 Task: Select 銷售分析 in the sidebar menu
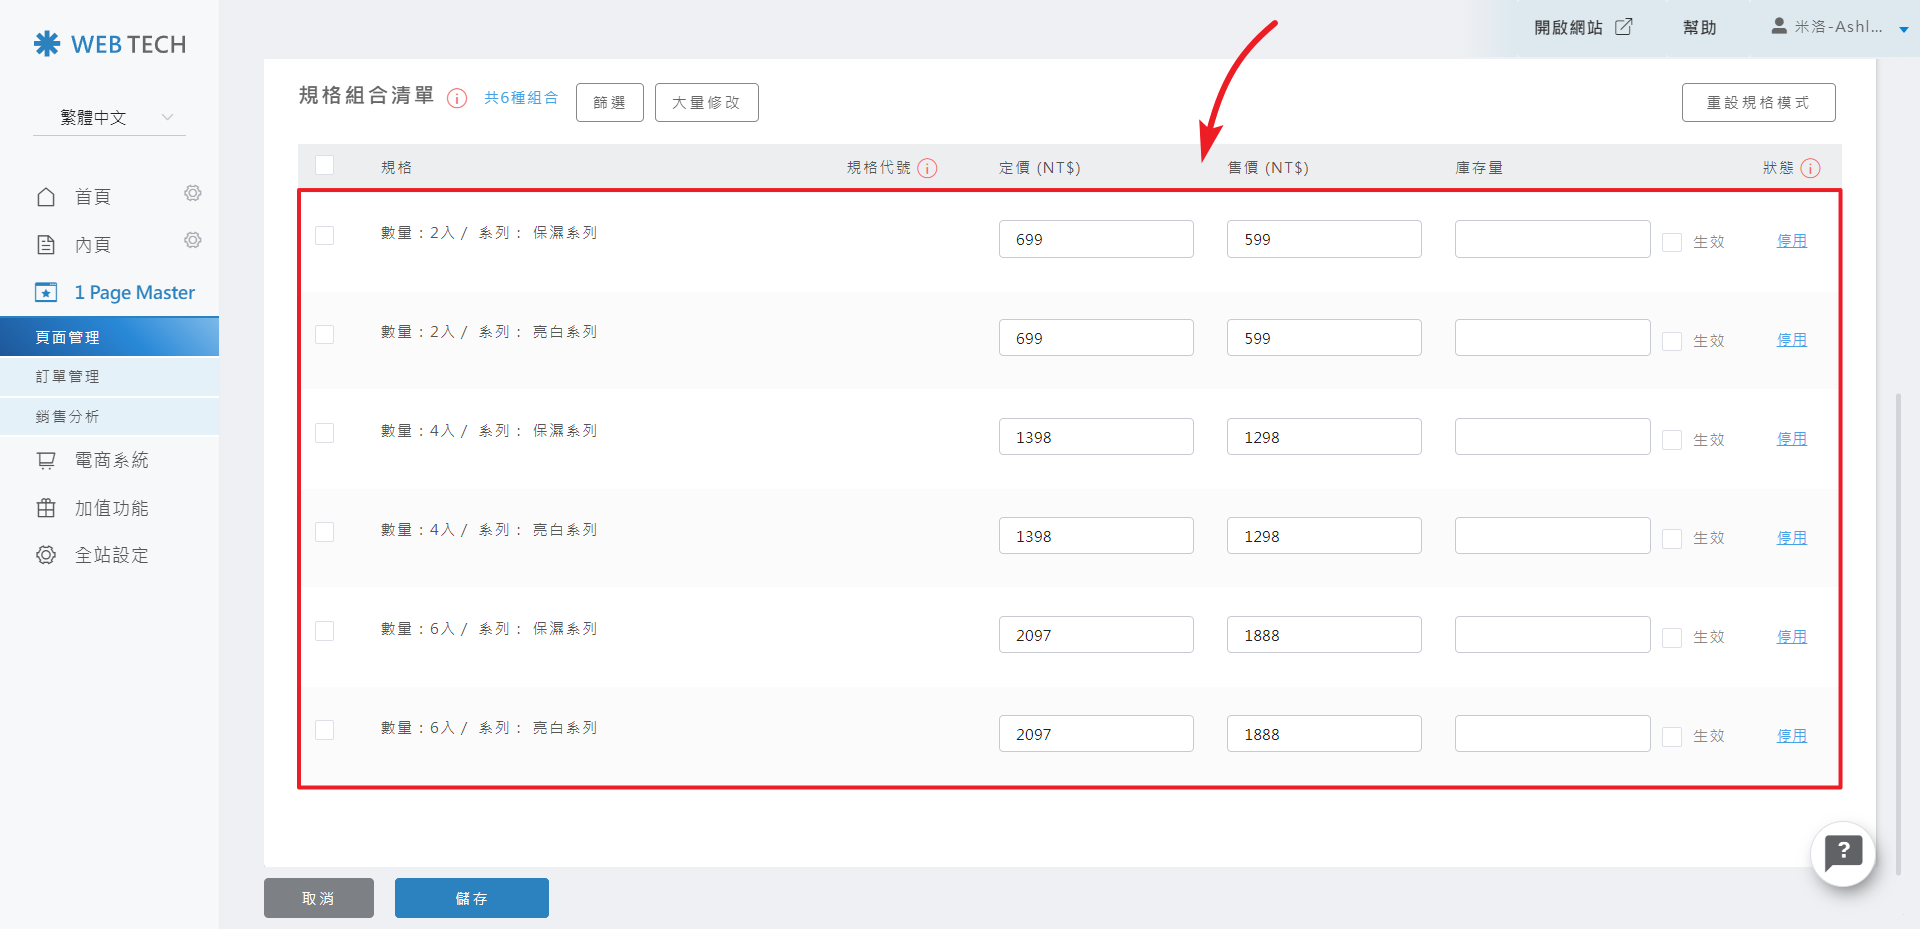coord(68,417)
